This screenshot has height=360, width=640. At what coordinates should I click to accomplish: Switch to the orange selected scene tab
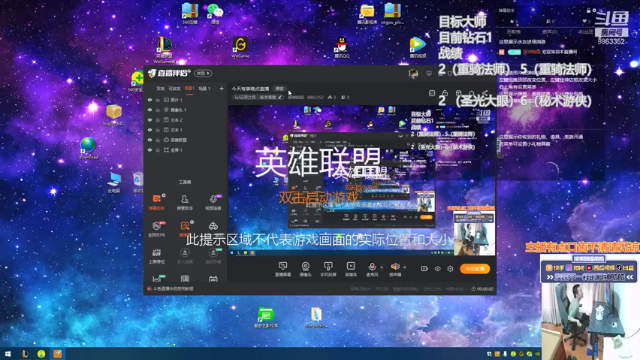pyautogui.click(x=189, y=88)
